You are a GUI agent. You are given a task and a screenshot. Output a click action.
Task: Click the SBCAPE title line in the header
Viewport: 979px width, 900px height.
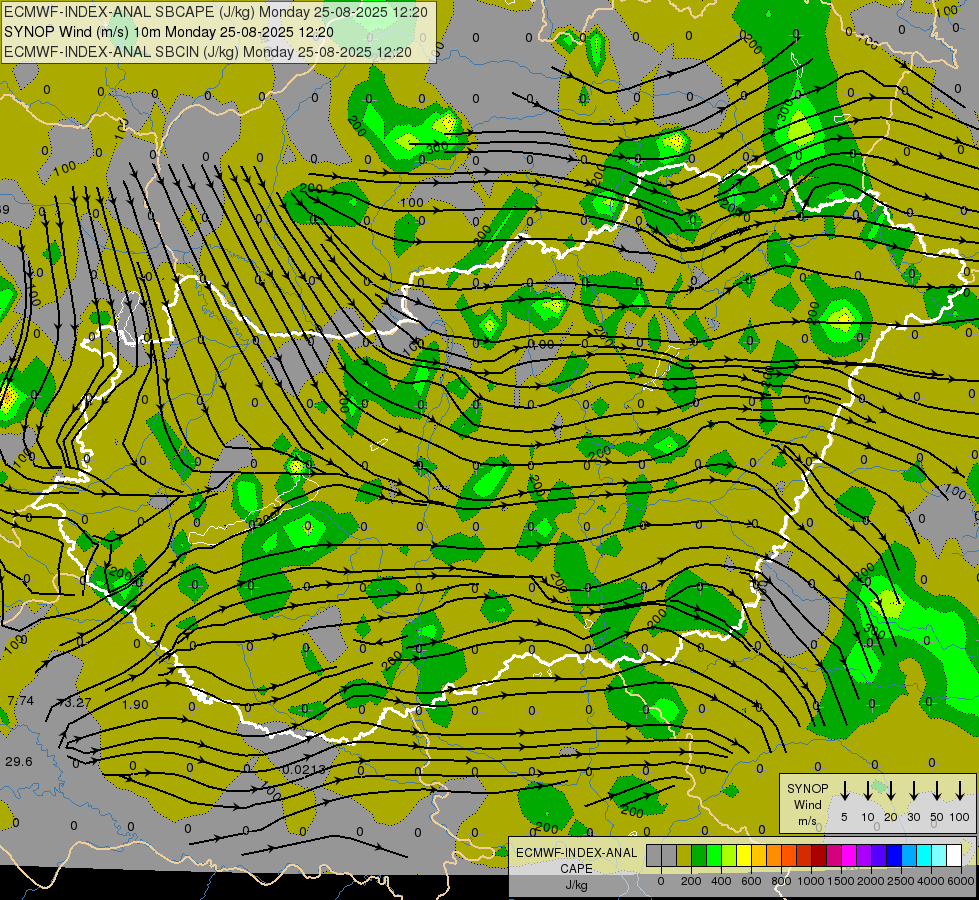click(x=215, y=12)
